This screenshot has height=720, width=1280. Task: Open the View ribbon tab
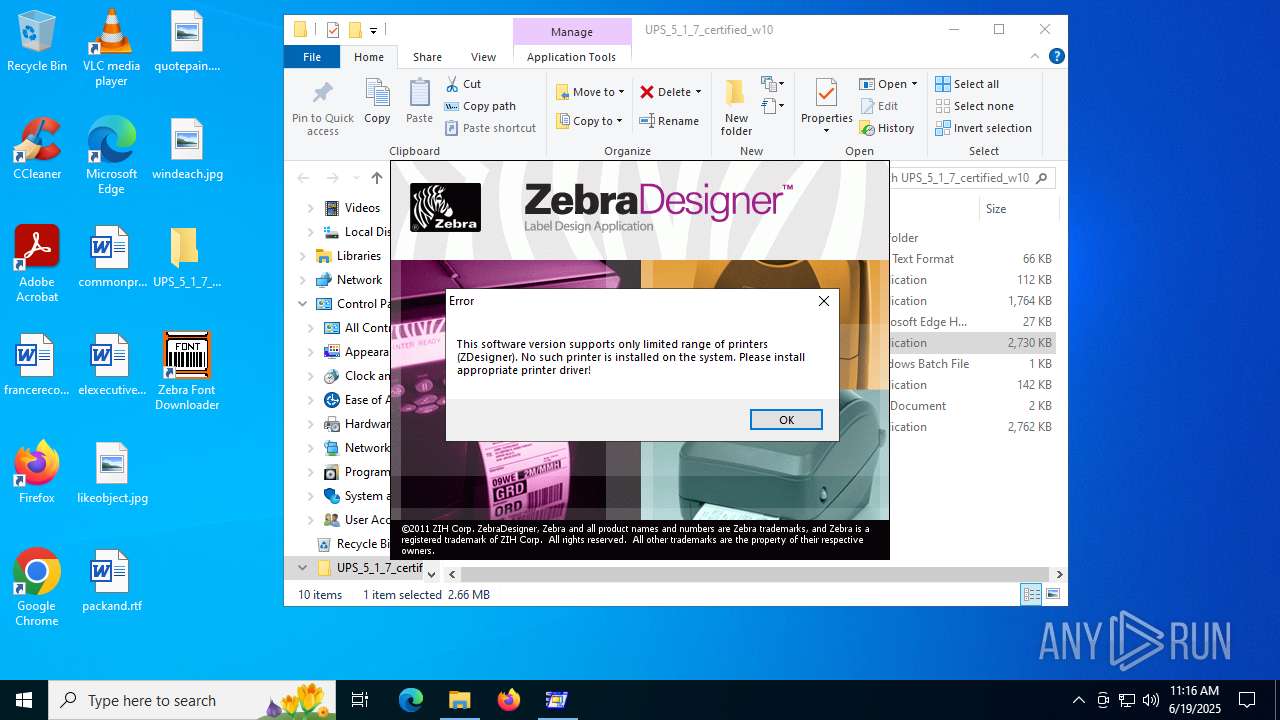tap(483, 57)
